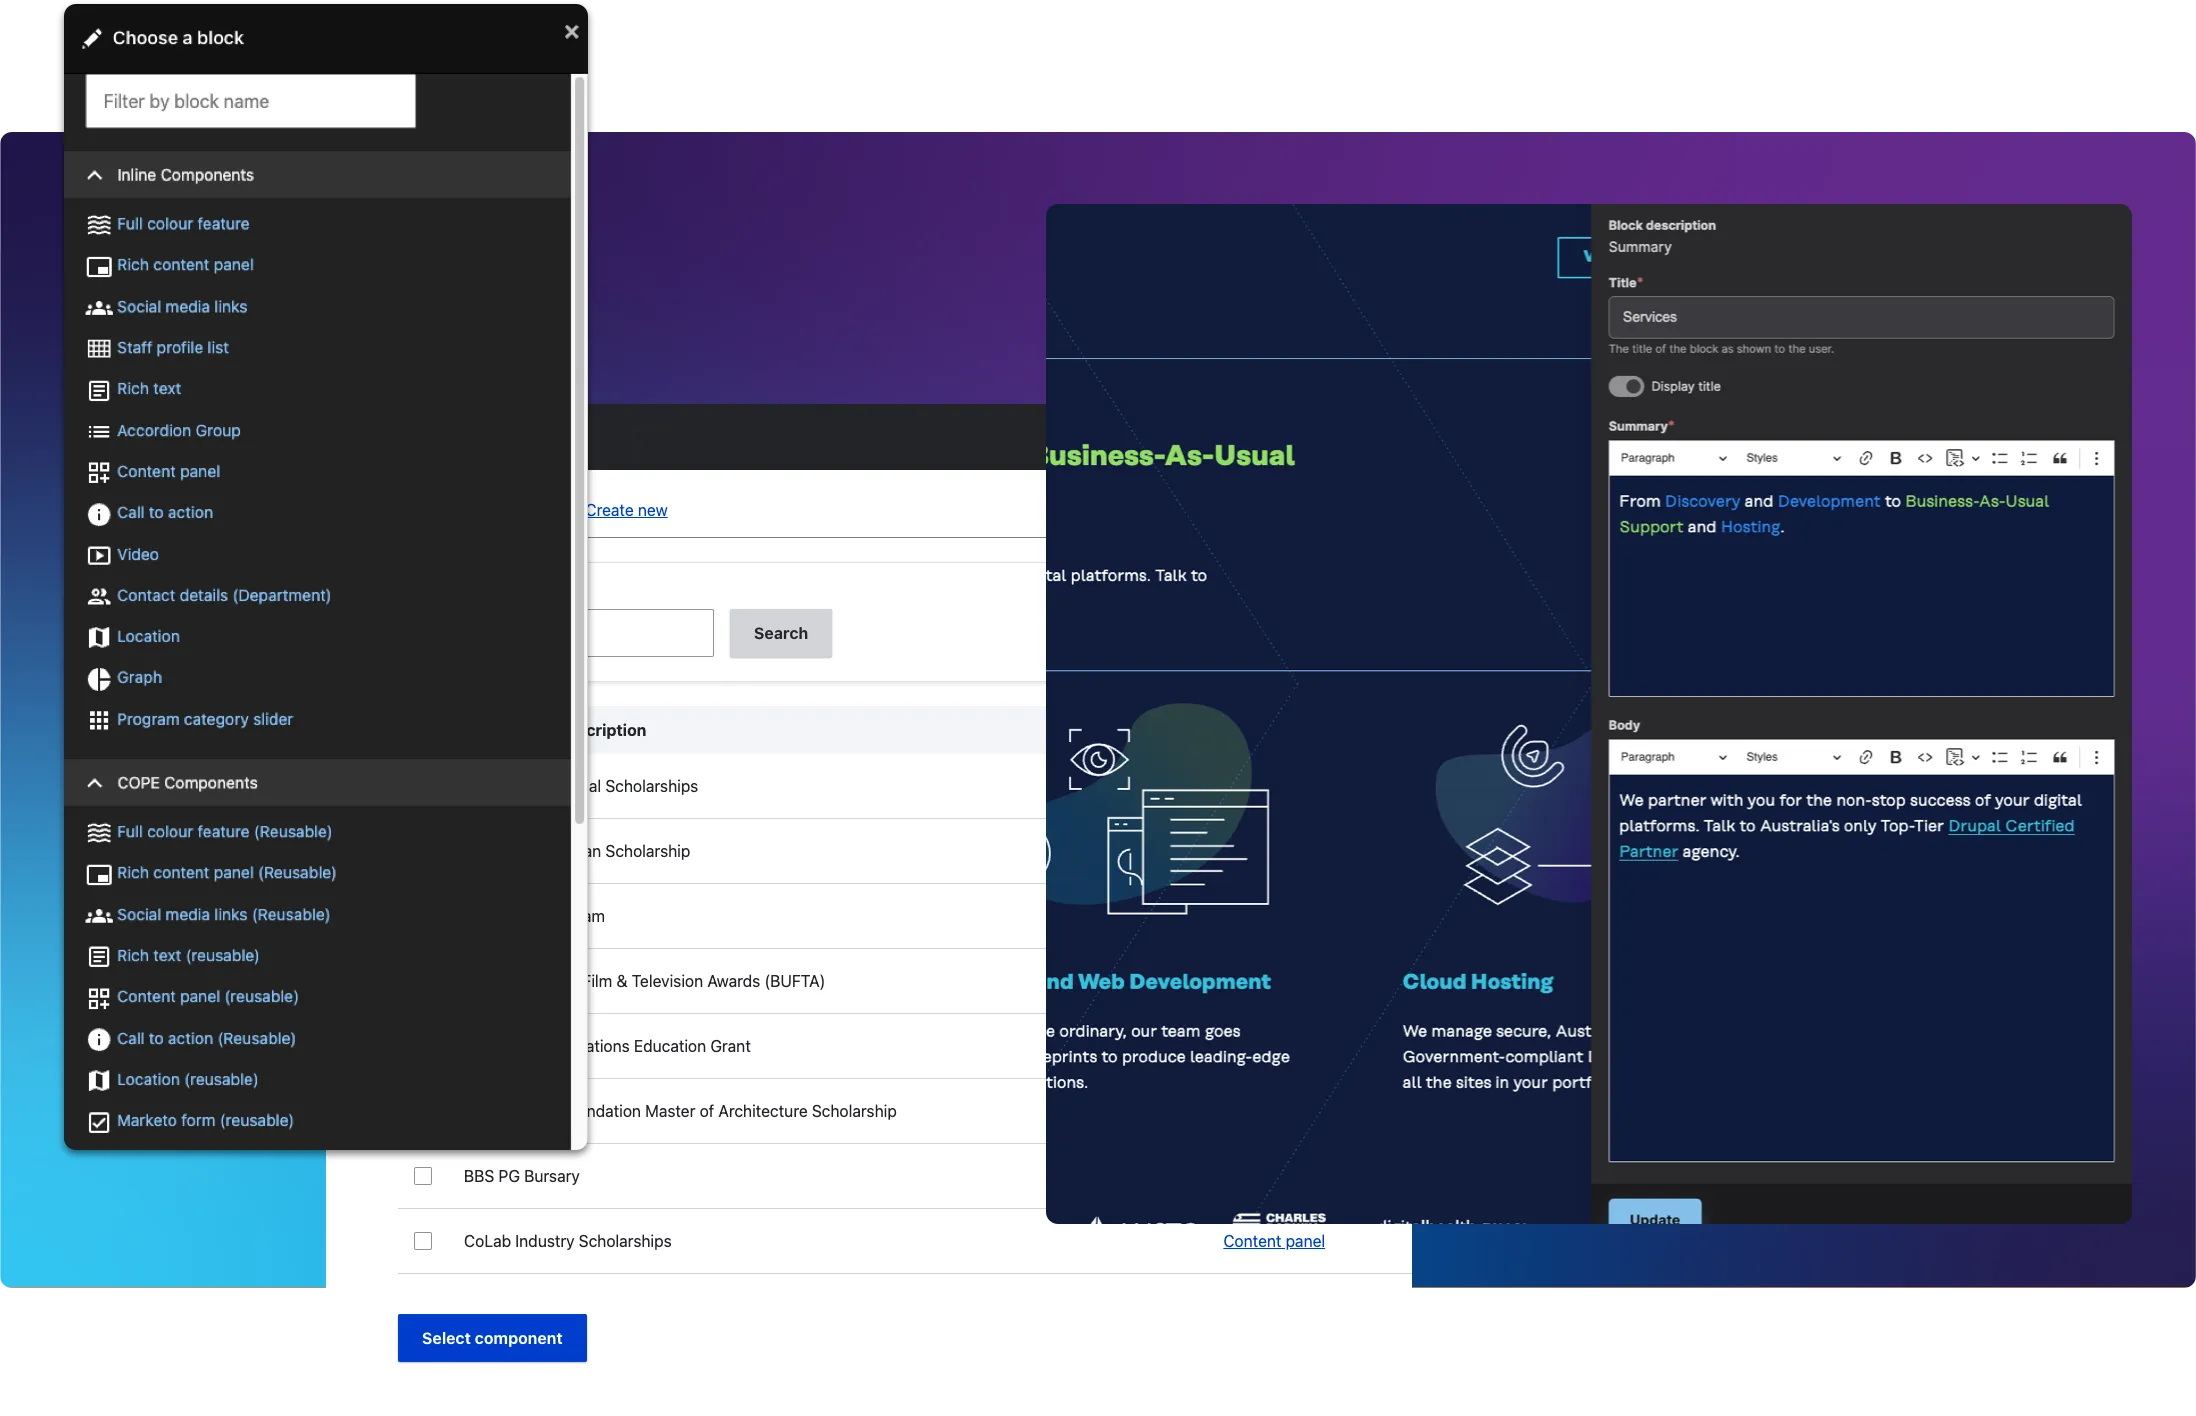
Task: Insert numbered list in Body editor
Action: pos(2029,758)
